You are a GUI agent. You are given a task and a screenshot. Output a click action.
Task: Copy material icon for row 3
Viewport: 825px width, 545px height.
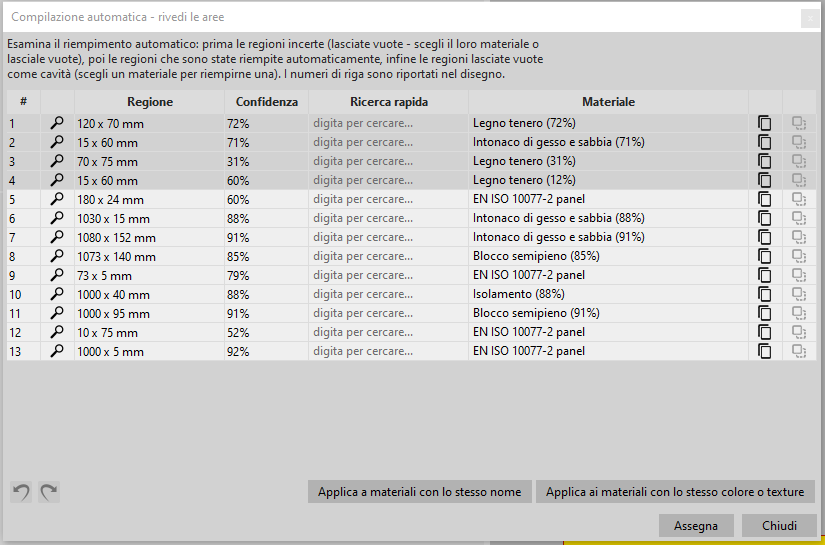(764, 161)
